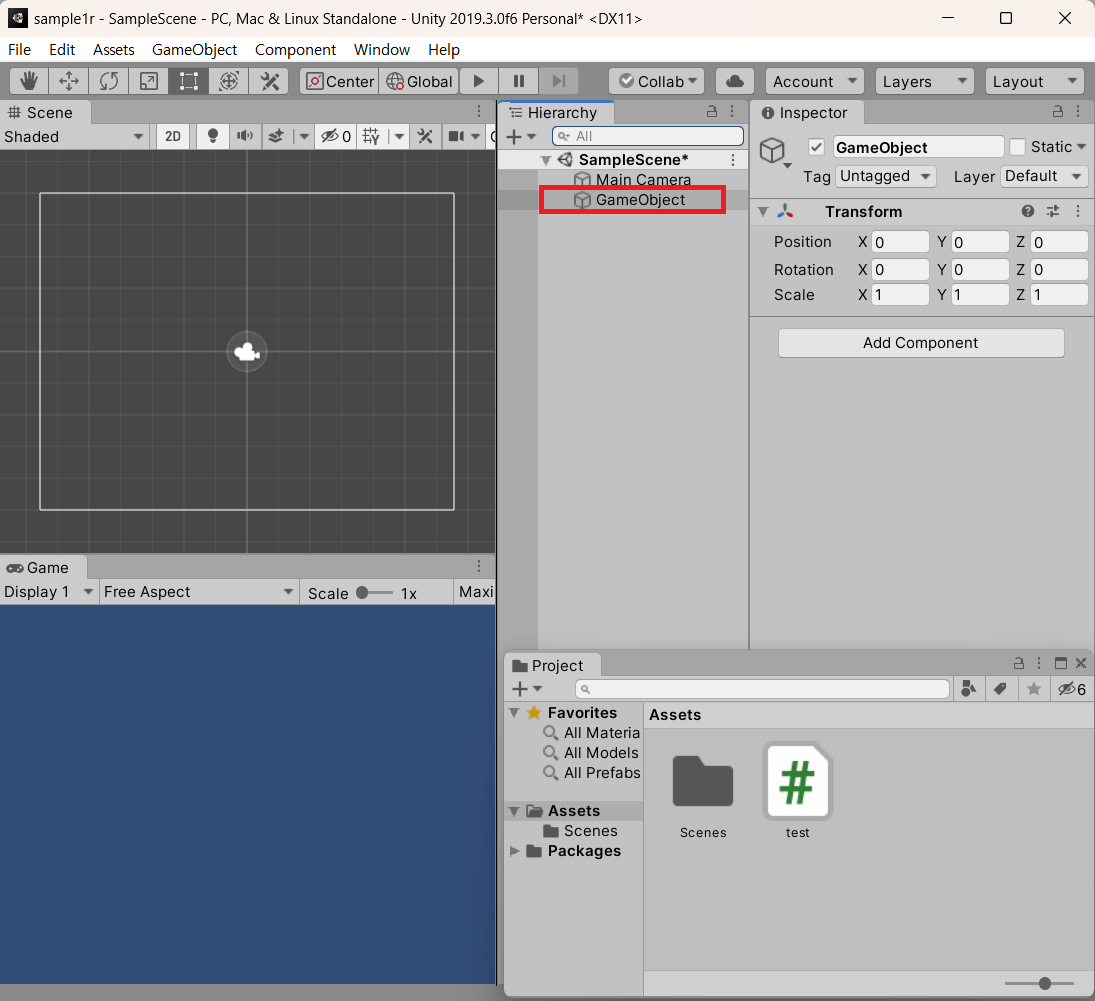Click the Step frame button

[x=559, y=81]
